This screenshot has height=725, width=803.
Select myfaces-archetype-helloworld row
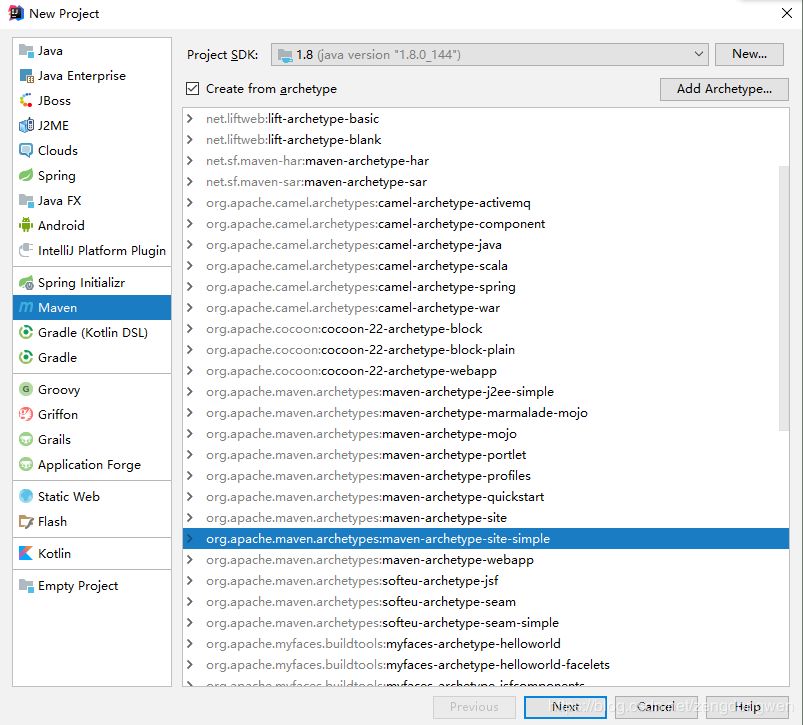485,643
